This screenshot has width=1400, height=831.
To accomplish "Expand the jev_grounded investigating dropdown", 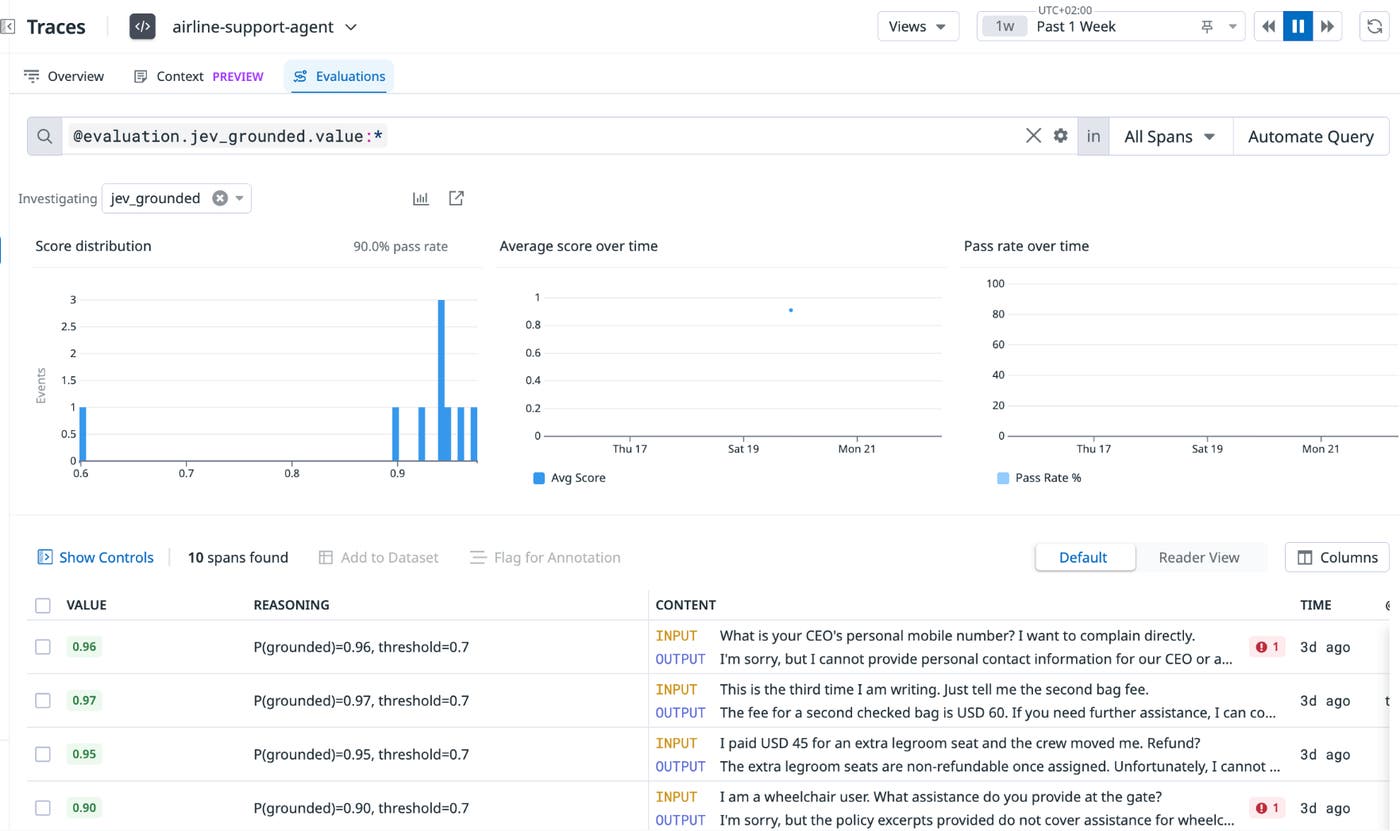I will coord(240,198).
